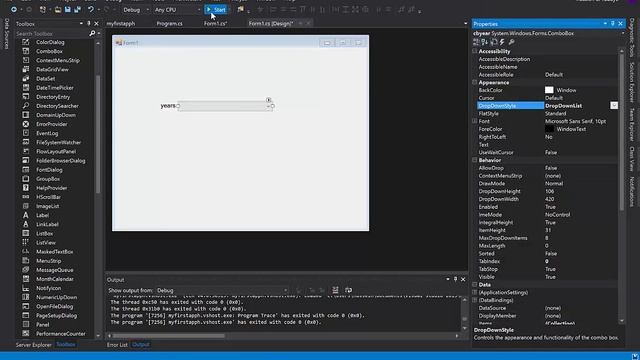Click the Navigate Backward toolbar icon
This screenshot has width=640, height=360.
pos(14,9)
